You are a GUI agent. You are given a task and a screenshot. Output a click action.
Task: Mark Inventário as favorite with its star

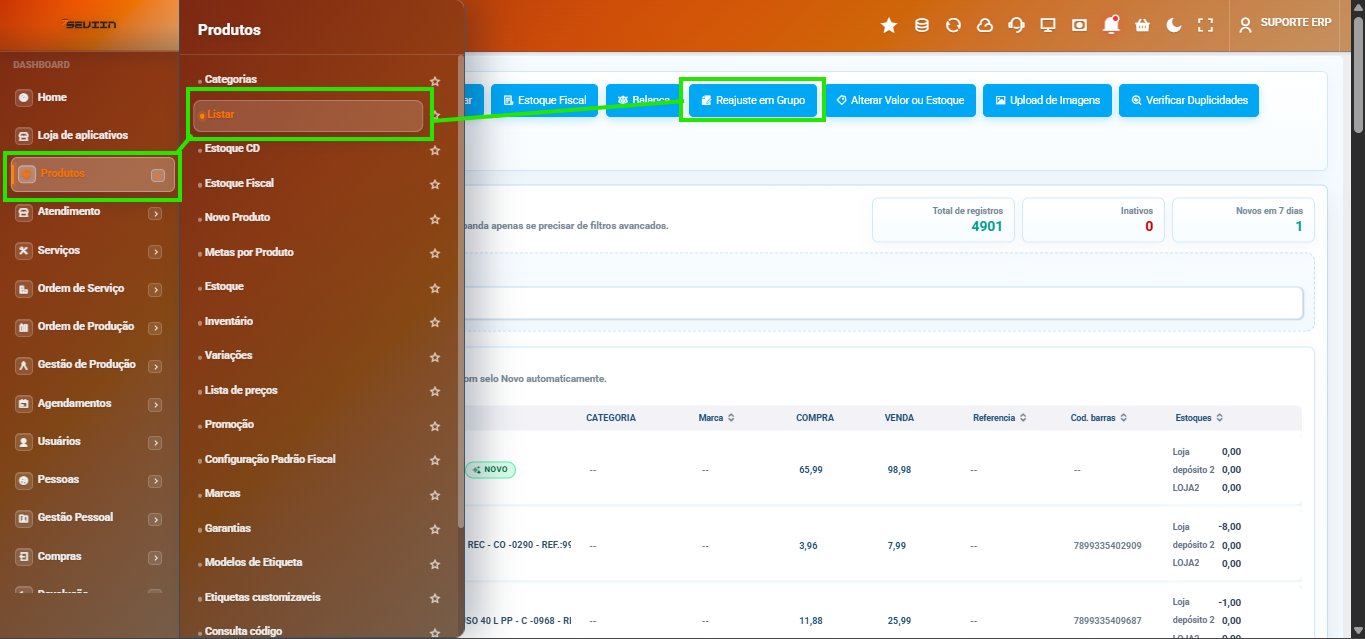[x=435, y=323]
